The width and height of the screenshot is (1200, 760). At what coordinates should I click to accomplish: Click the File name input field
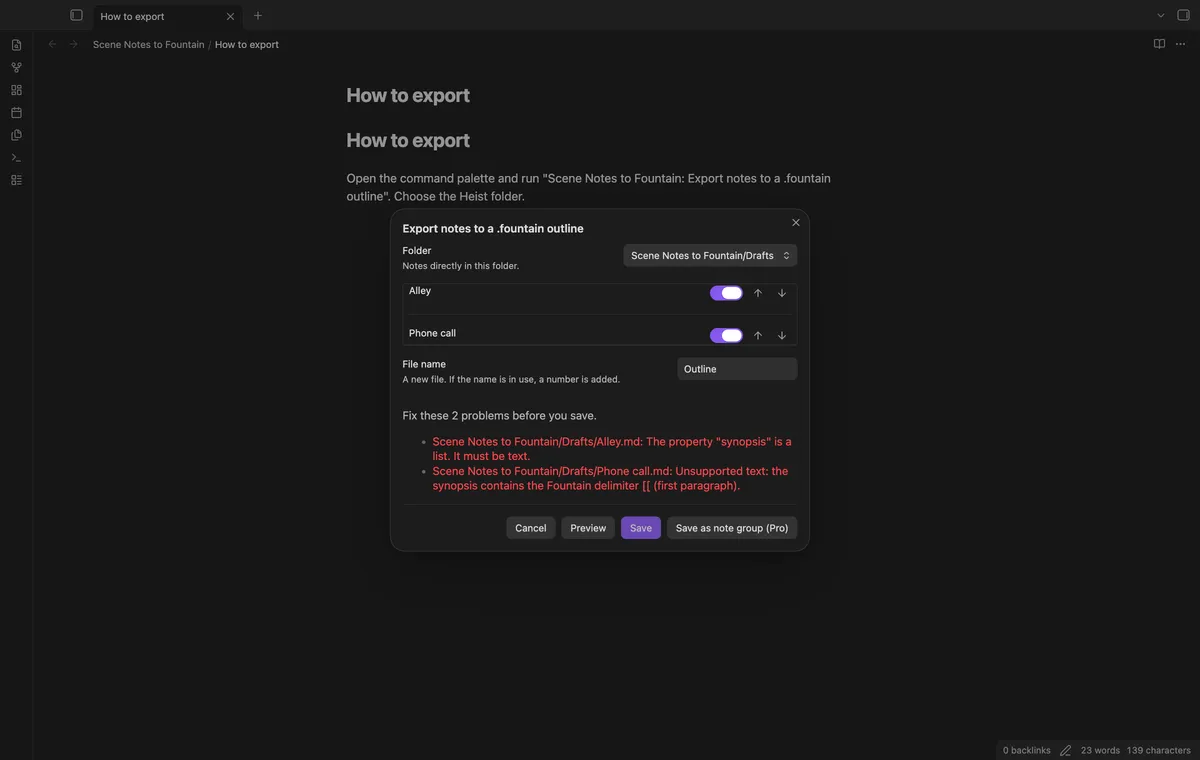(737, 369)
